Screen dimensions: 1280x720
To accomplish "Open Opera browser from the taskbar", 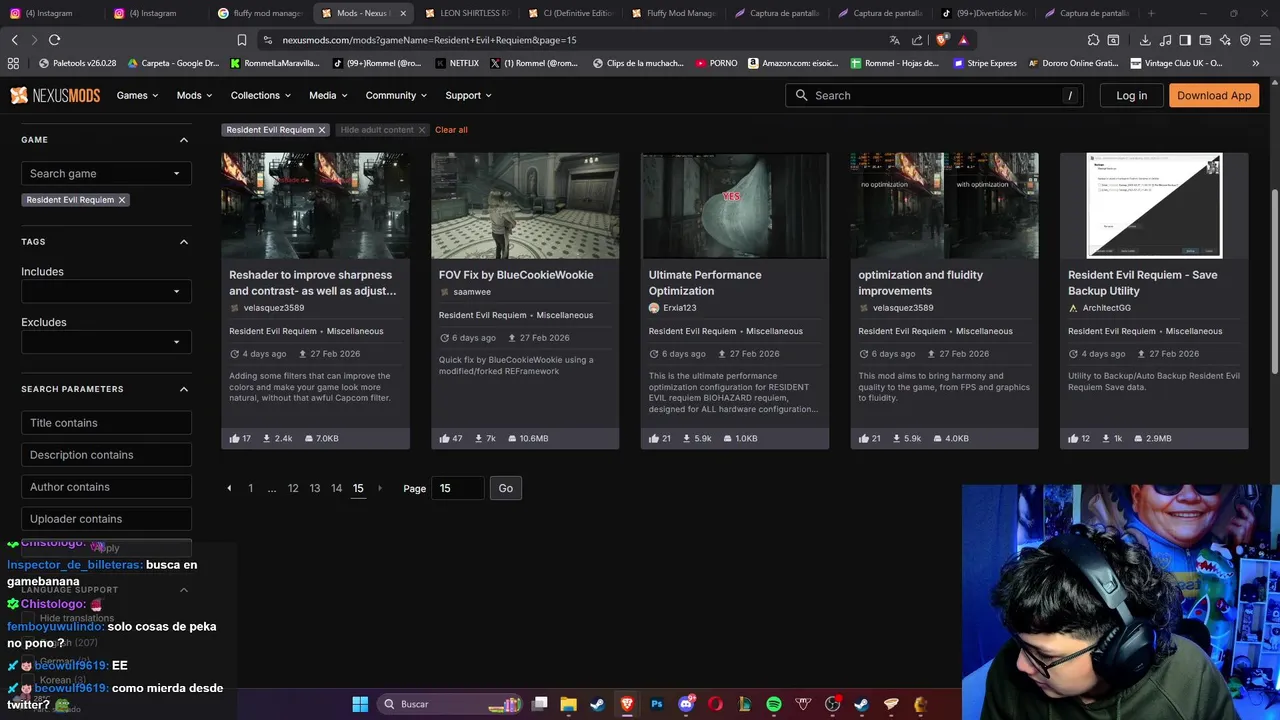I will tap(715, 704).
